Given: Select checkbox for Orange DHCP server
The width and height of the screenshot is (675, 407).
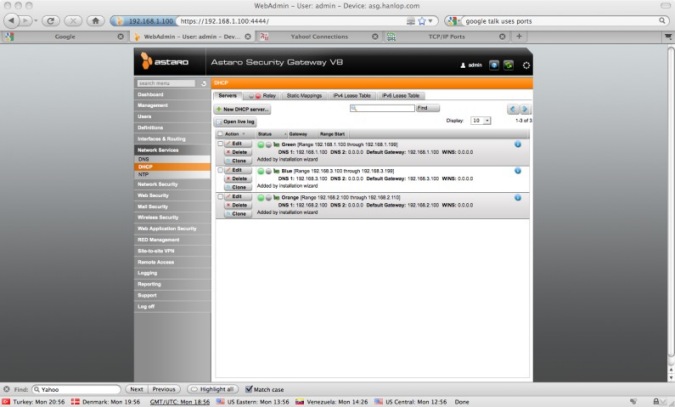Looking at the screenshot, I should pos(221,198).
